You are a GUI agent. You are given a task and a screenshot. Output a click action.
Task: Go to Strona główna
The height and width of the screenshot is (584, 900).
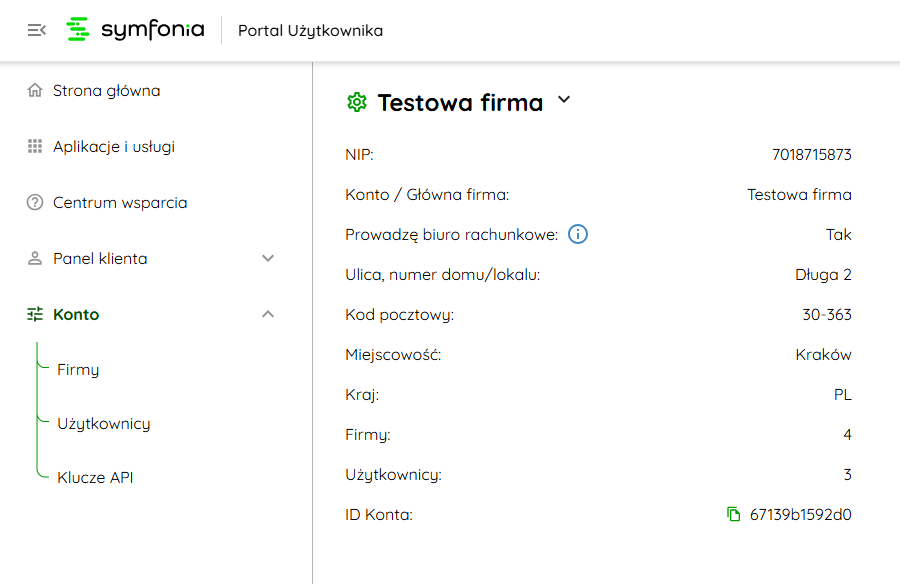pyautogui.click(x=106, y=91)
